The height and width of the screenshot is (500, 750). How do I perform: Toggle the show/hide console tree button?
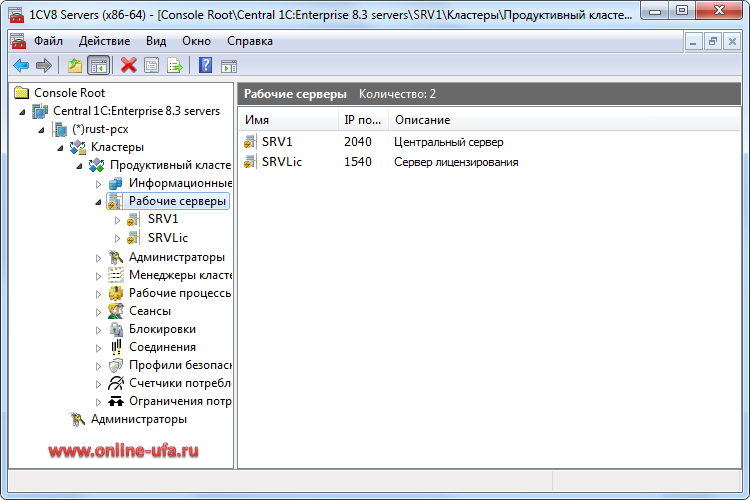coord(99,65)
